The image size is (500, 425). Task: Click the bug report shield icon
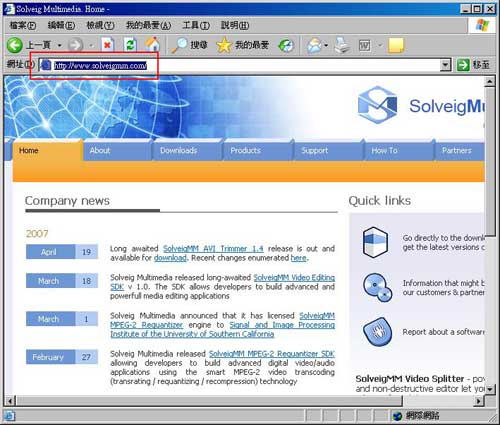tap(377, 332)
